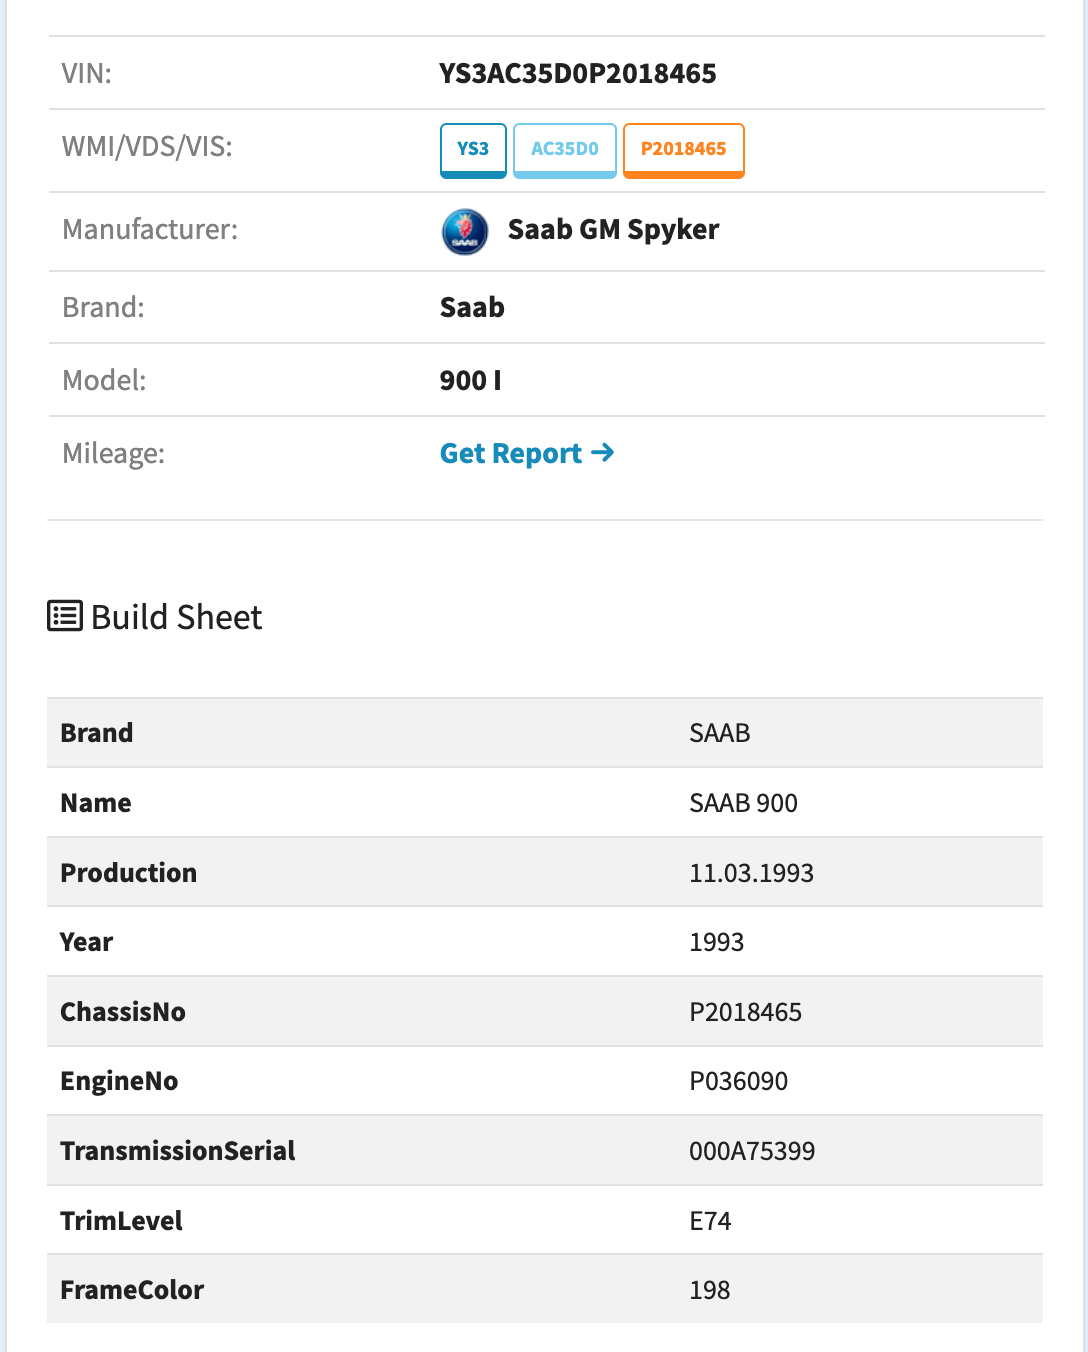Click the EngineNo value P036090
Image resolution: width=1088 pixels, height=1352 pixels.
[x=738, y=1081]
